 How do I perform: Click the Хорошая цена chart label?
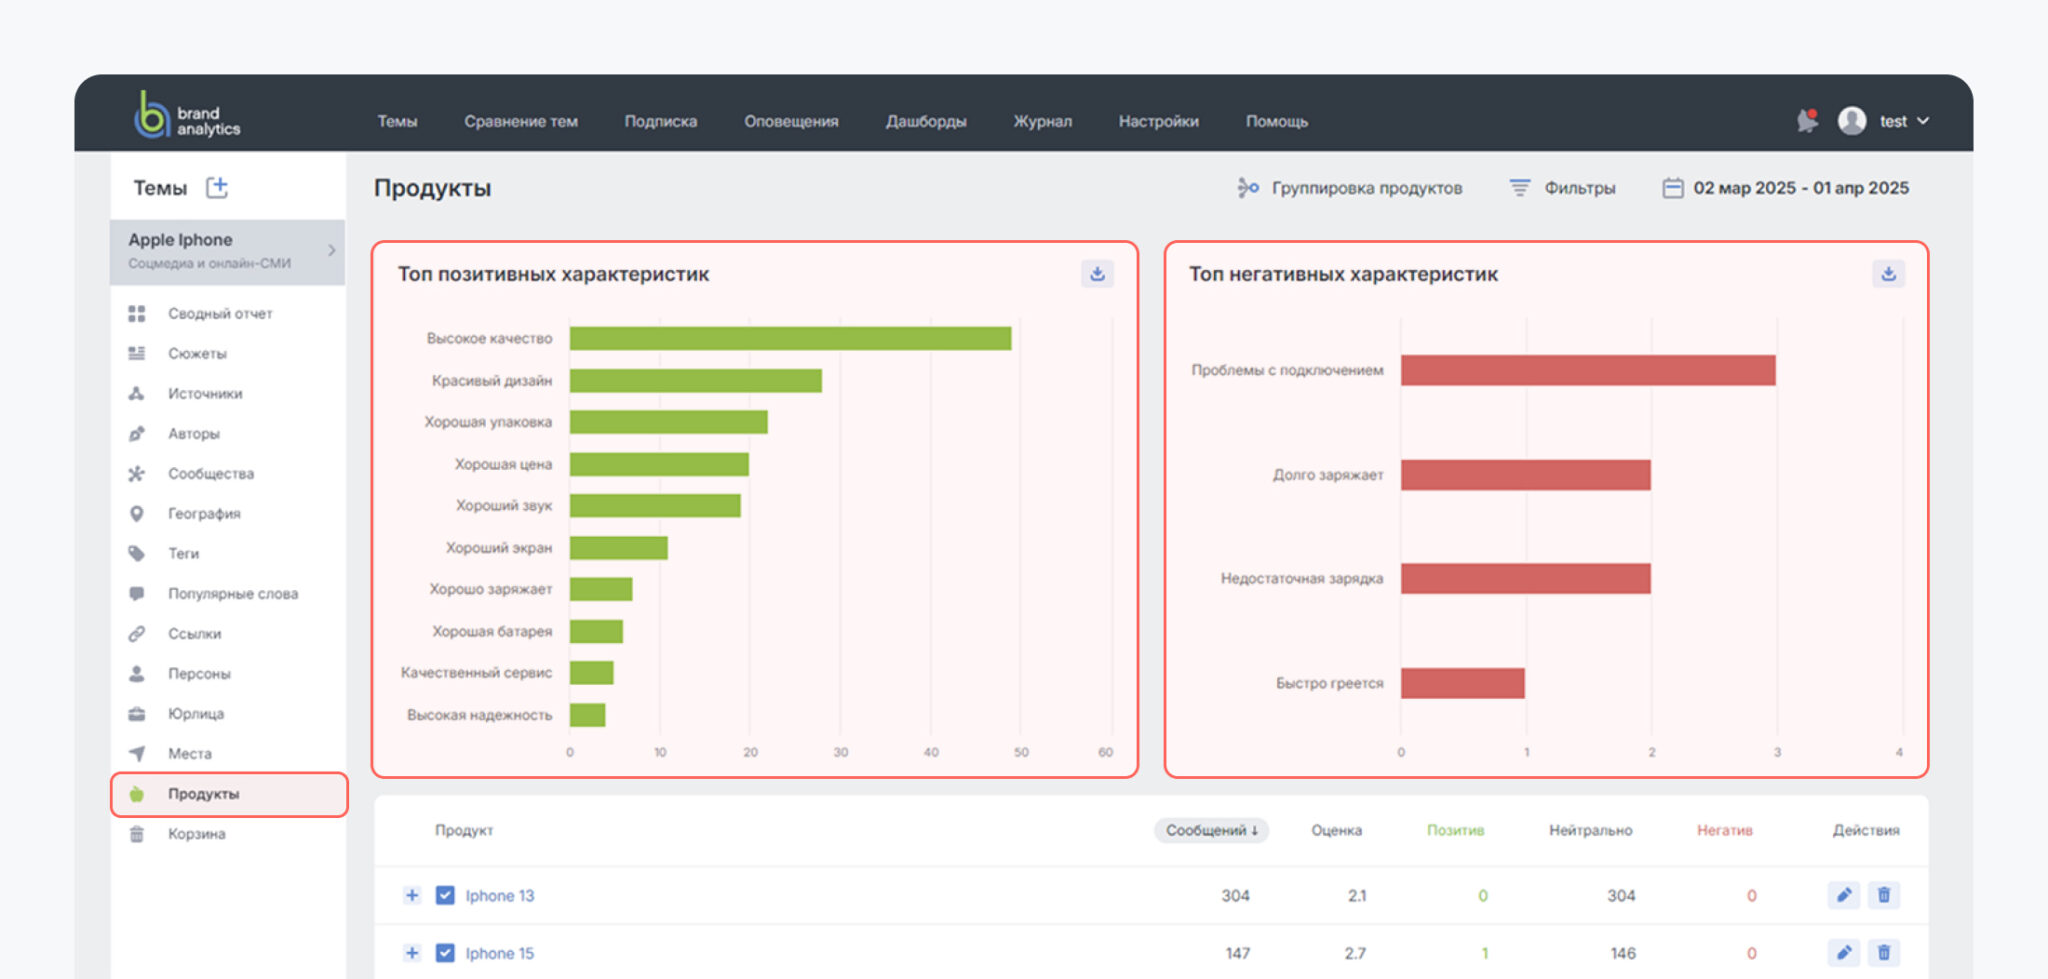(x=503, y=464)
